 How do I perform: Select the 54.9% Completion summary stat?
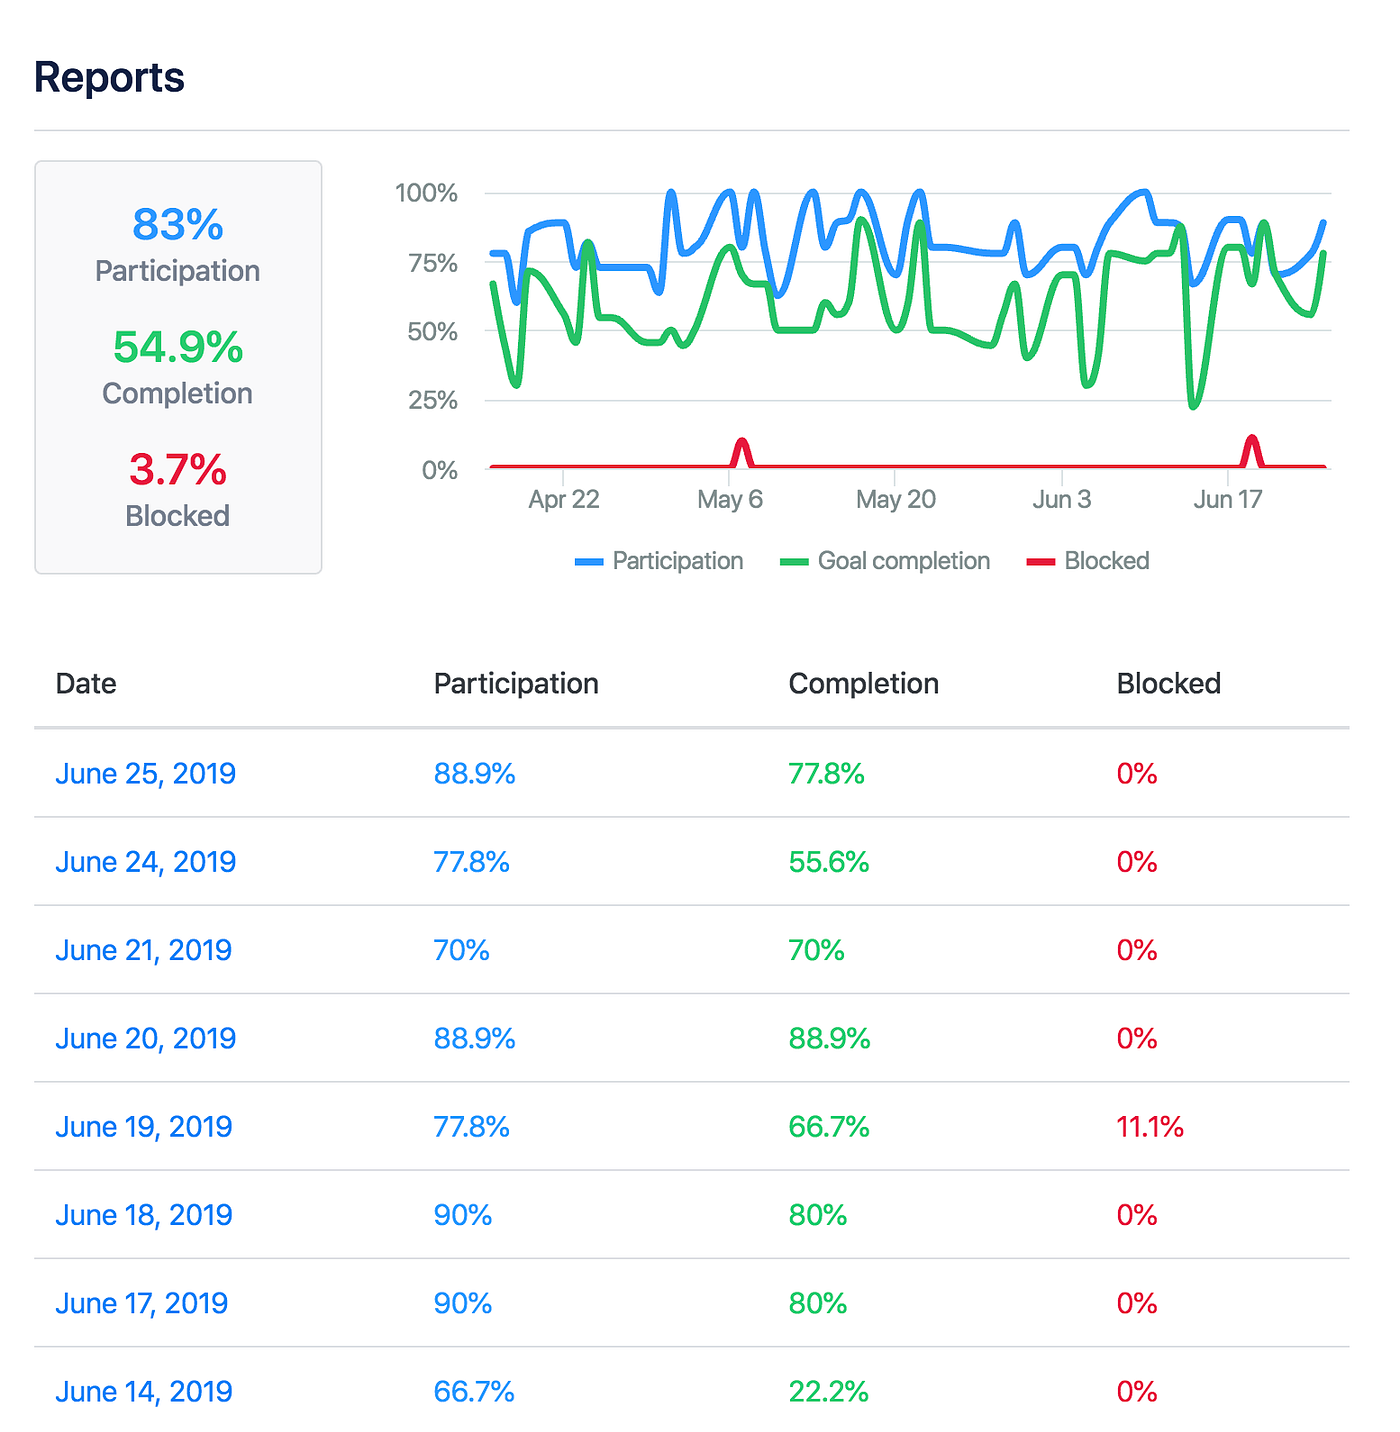tap(177, 348)
